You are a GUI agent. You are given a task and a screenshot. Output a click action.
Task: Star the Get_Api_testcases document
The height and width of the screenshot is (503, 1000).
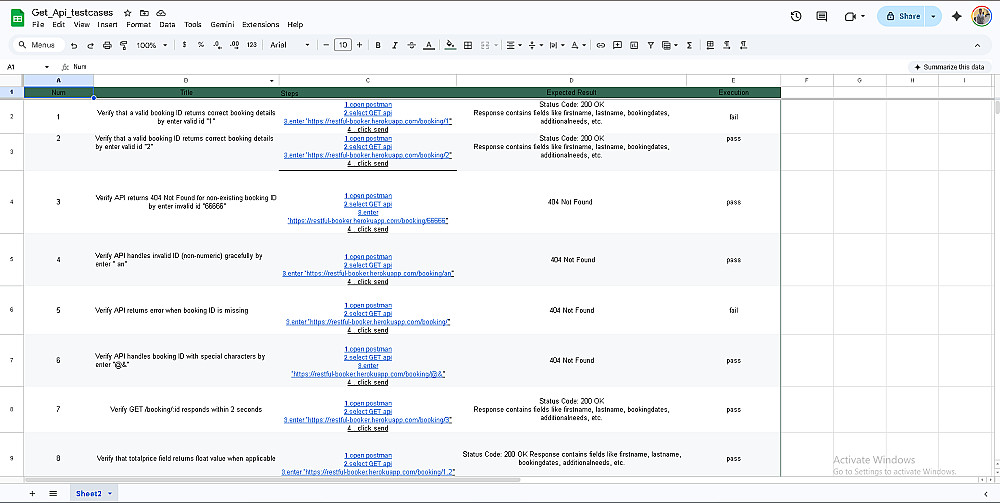[128, 12]
